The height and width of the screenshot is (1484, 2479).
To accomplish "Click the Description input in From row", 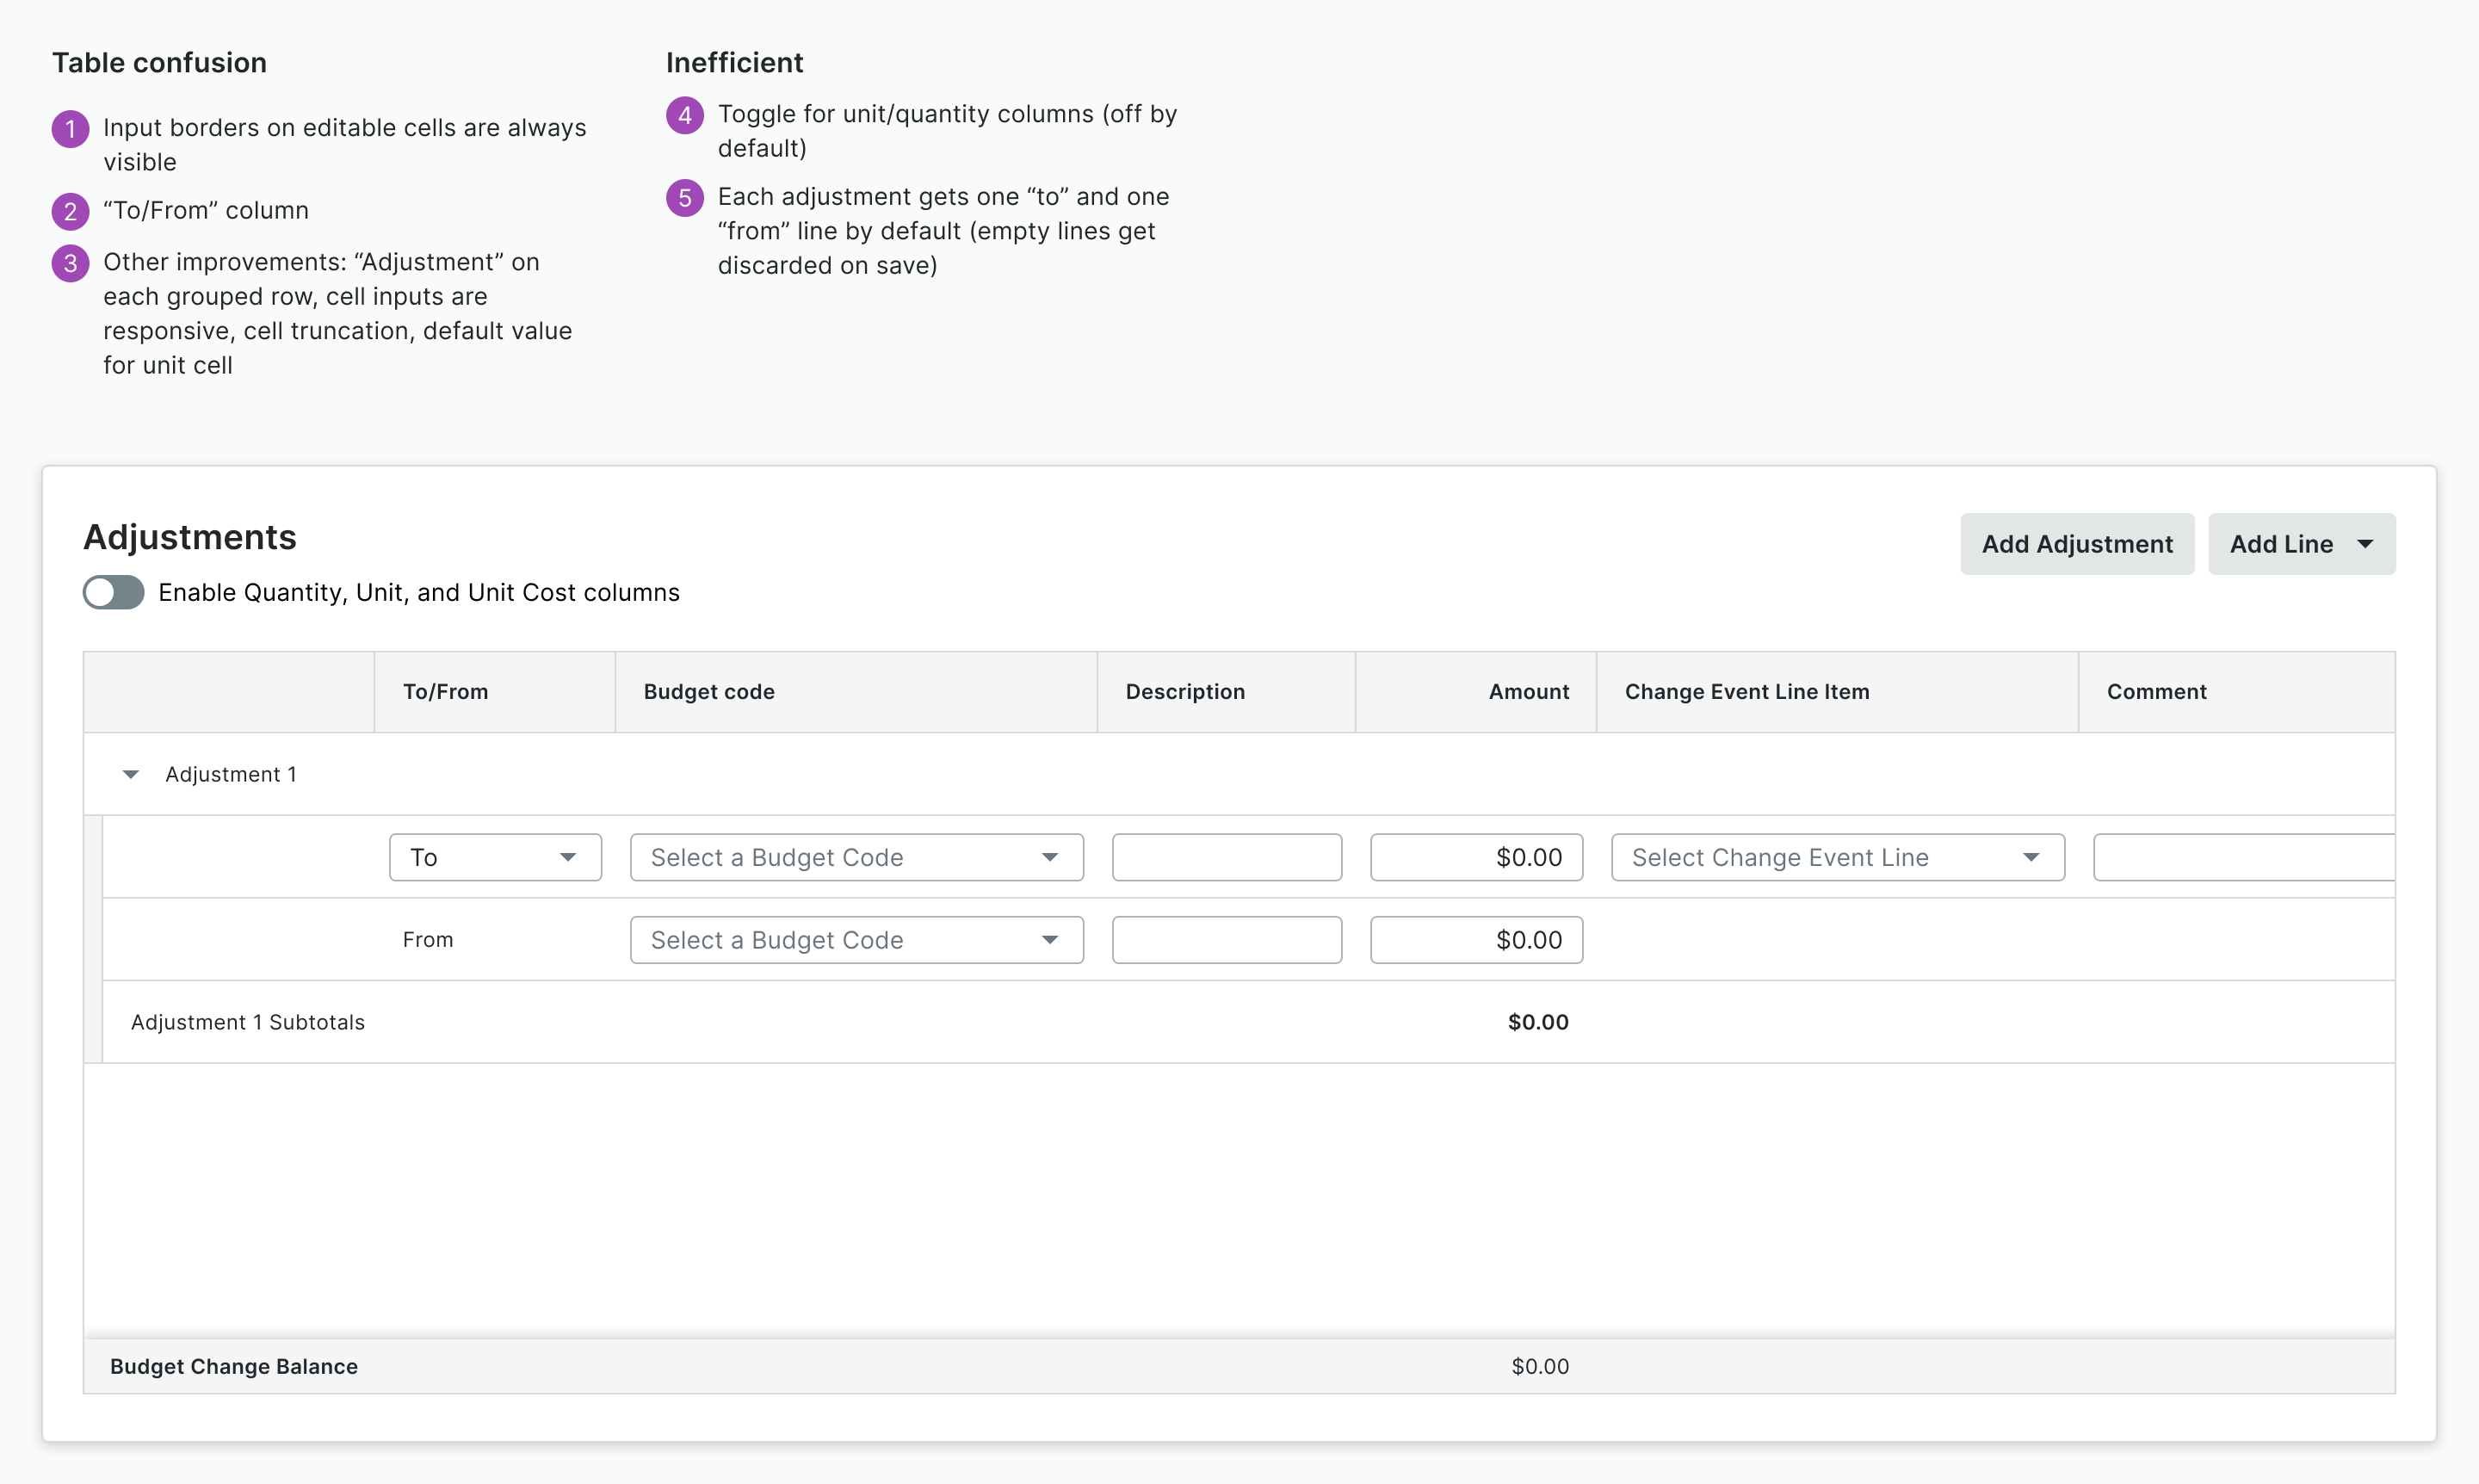I will coord(1226,940).
